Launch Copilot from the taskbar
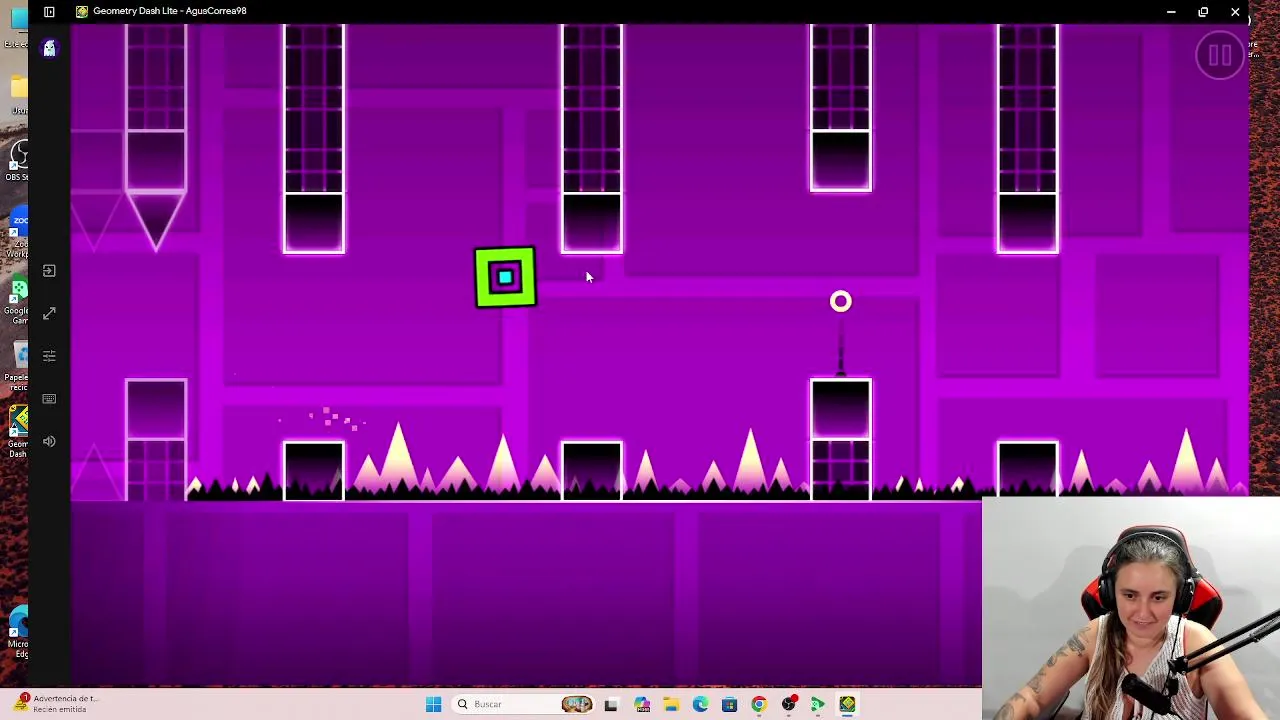This screenshot has height=720, width=1280. tap(641, 704)
